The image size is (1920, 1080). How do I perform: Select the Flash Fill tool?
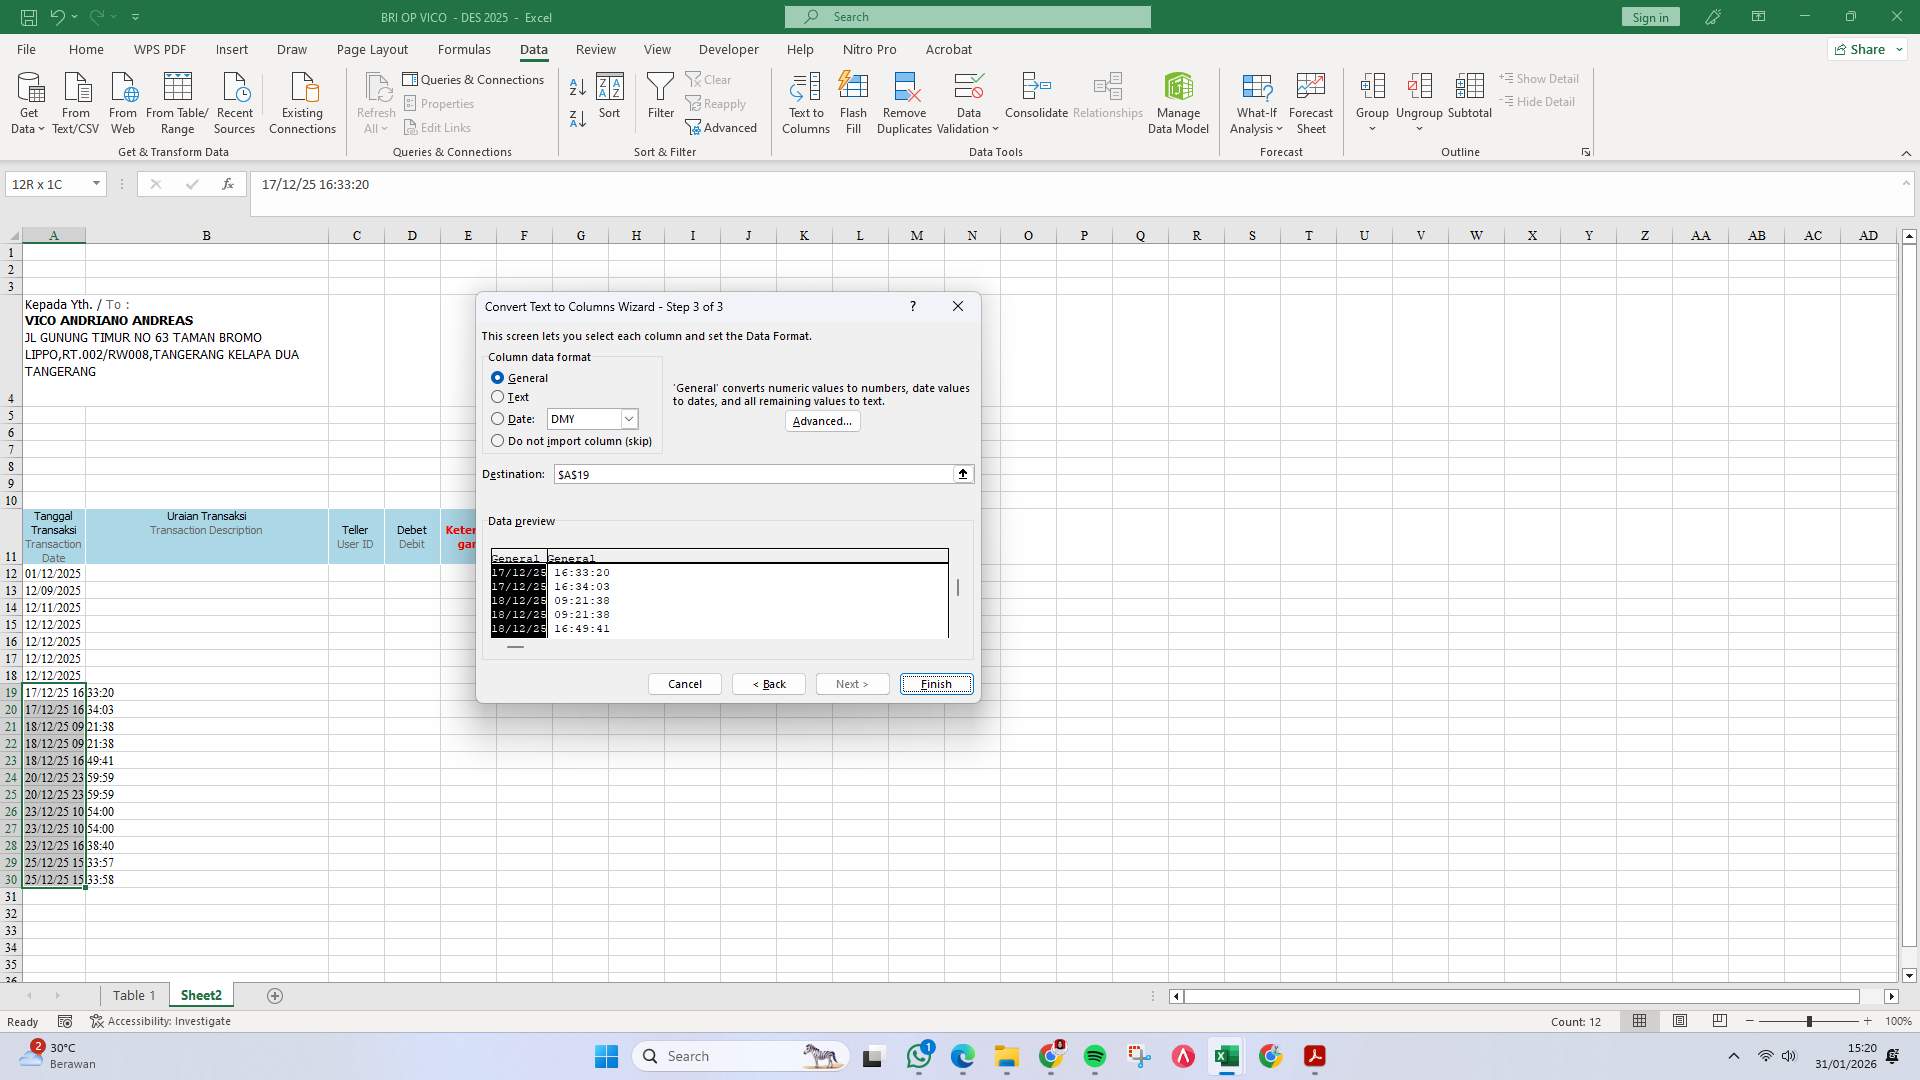pyautogui.click(x=853, y=100)
